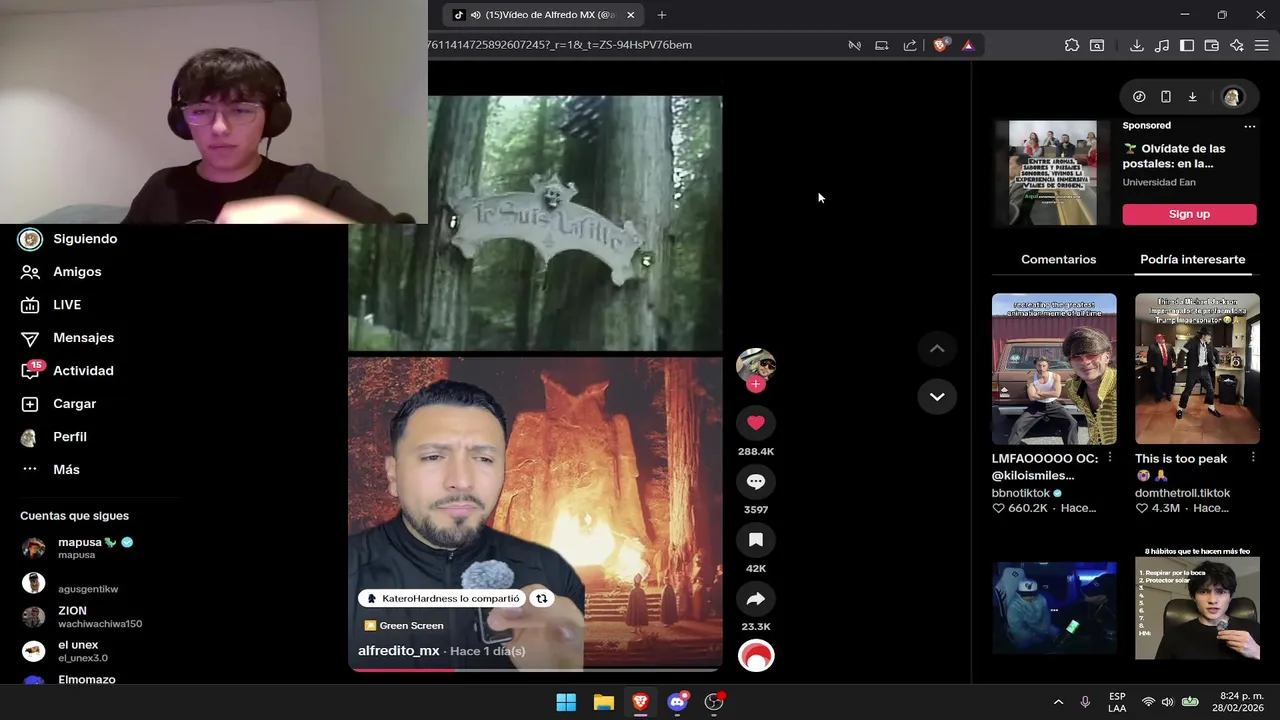Open the el unex followed account
Image resolution: width=1280 pixels, height=720 pixels.
(x=65, y=651)
